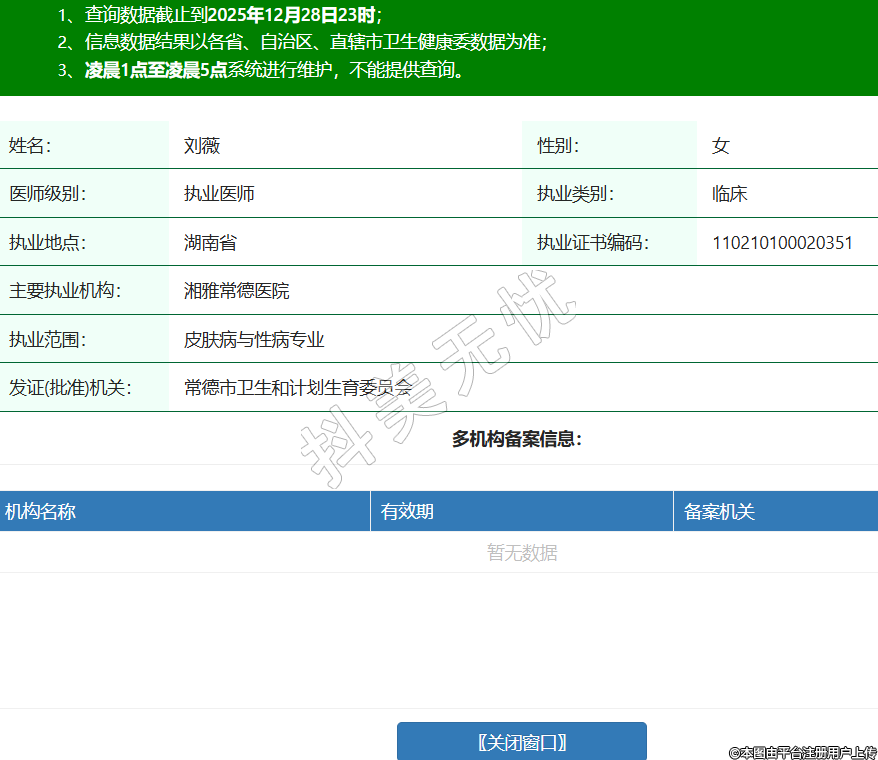The image size is (878, 760).
Task: Click the name value 刘薇
Action: coord(202,146)
